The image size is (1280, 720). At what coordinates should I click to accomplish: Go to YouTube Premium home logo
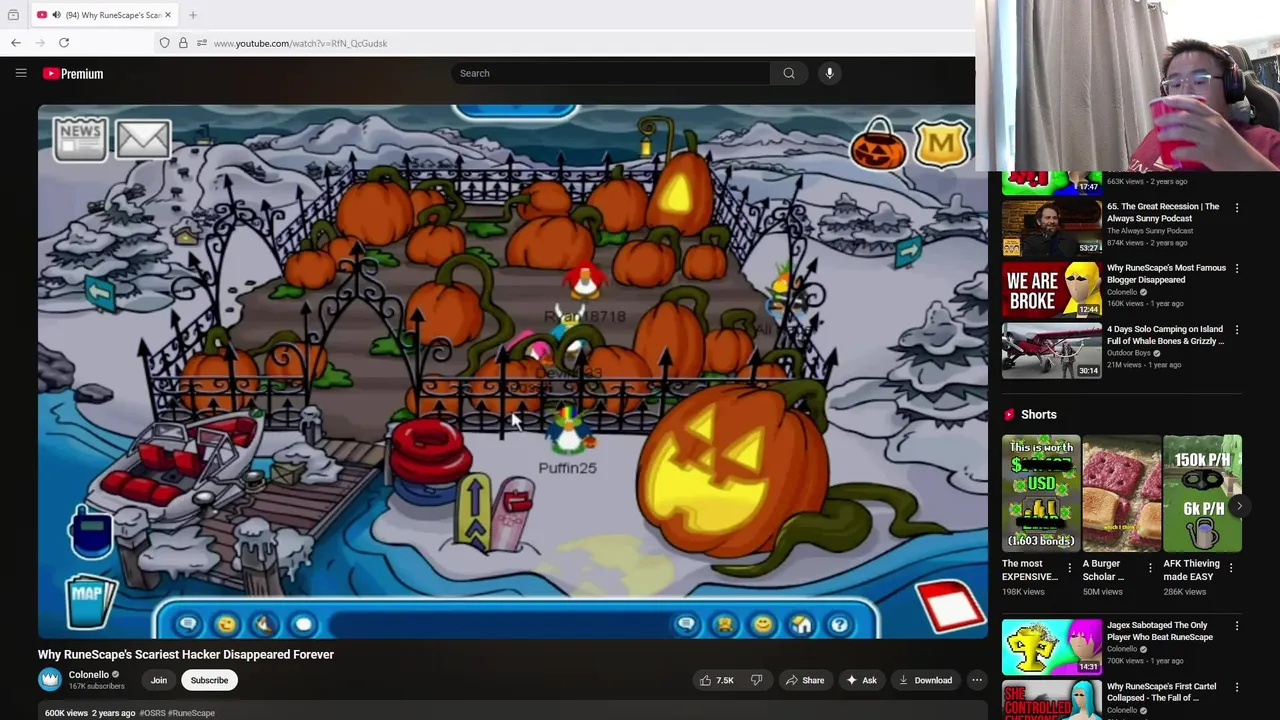pos(73,73)
